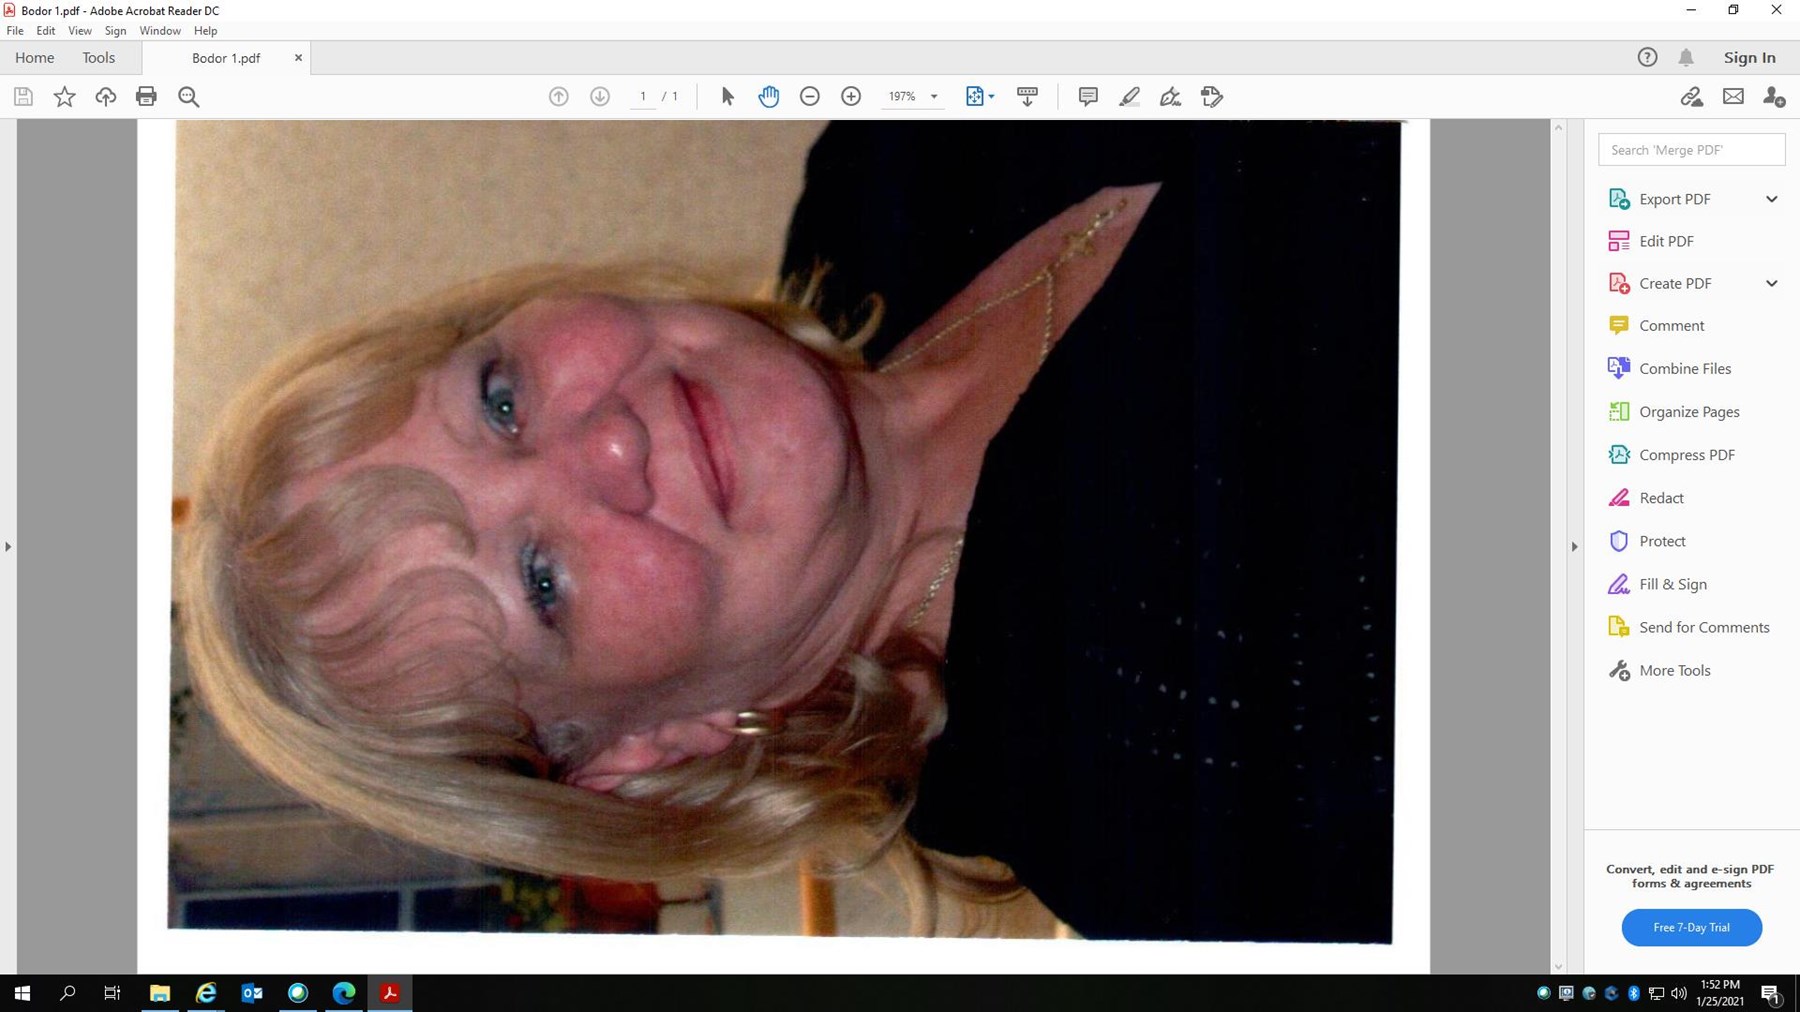Open the 197% zoom level dropdown
The image size is (1800, 1012).
pos(934,97)
